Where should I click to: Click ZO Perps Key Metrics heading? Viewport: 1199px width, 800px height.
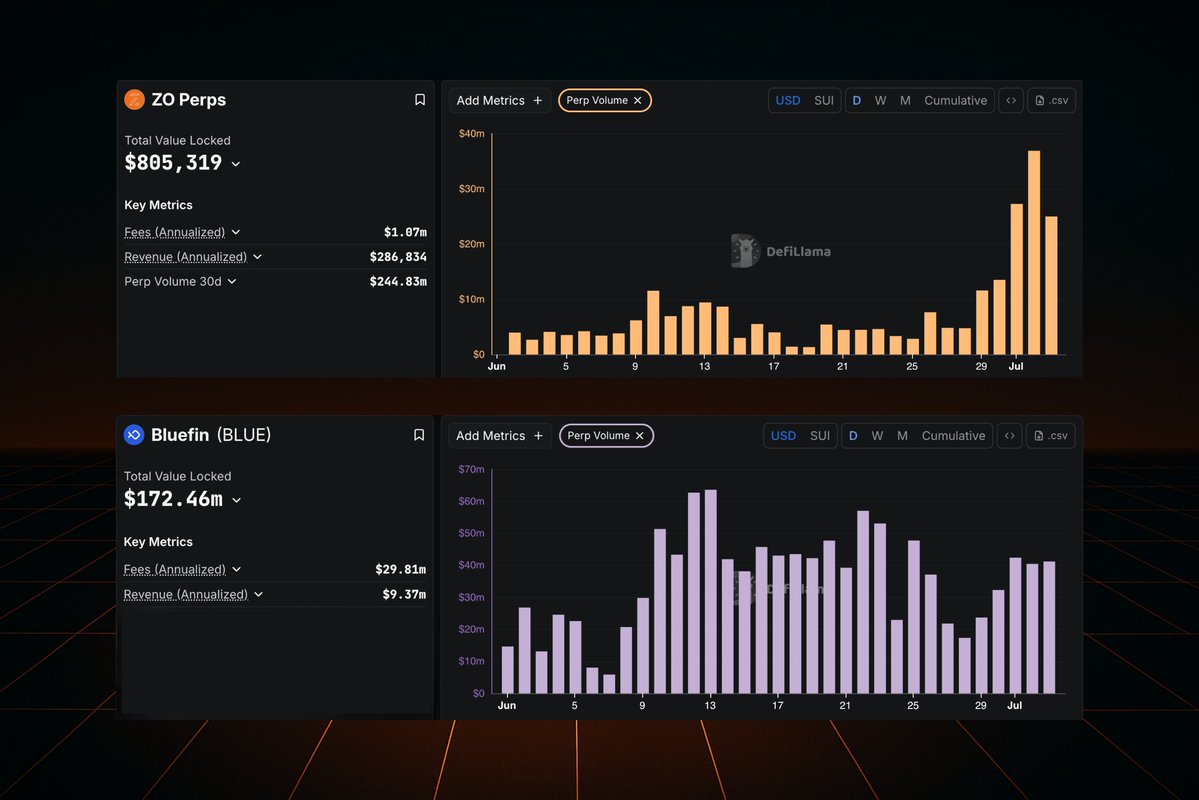pyautogui.click(x=158, y=205)
